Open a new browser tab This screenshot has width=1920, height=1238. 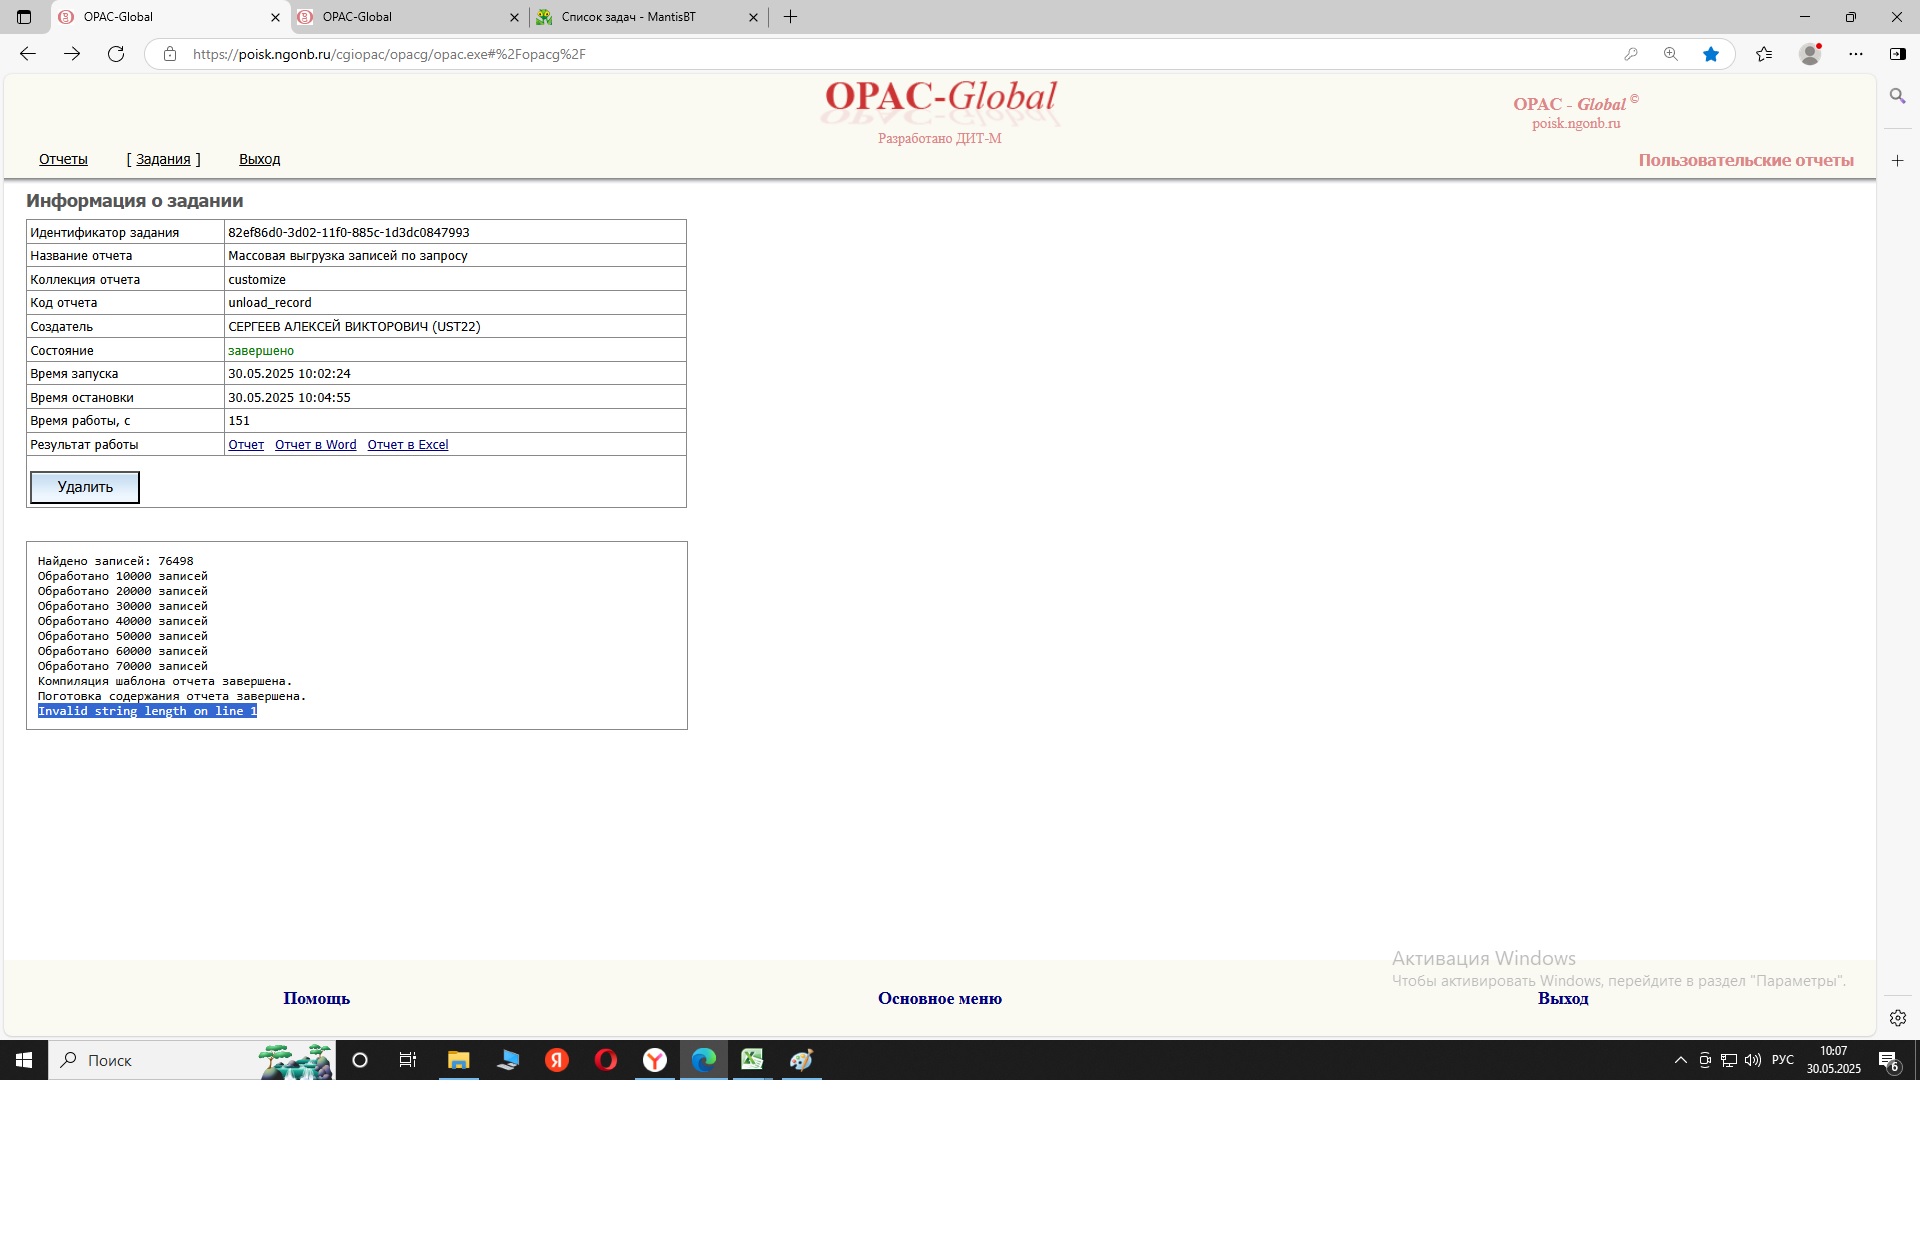790,17
